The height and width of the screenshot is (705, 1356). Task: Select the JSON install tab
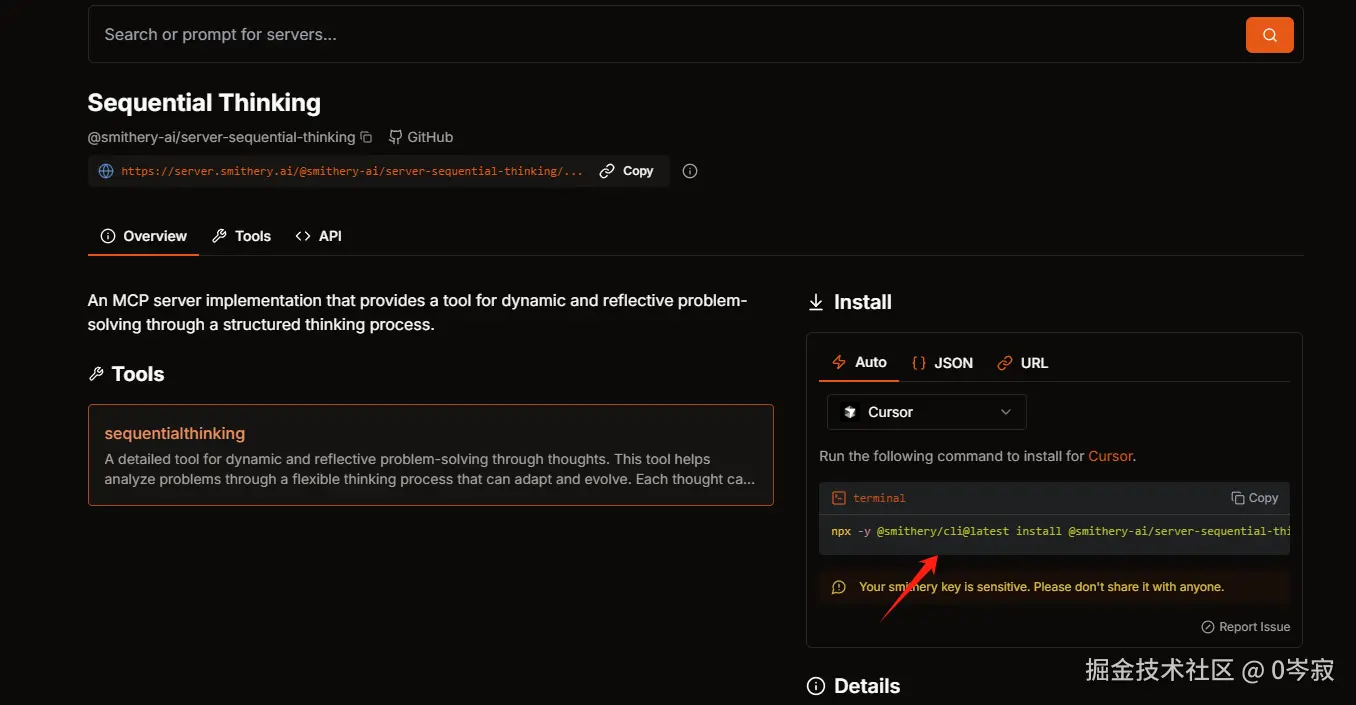(x=942, y=363)
